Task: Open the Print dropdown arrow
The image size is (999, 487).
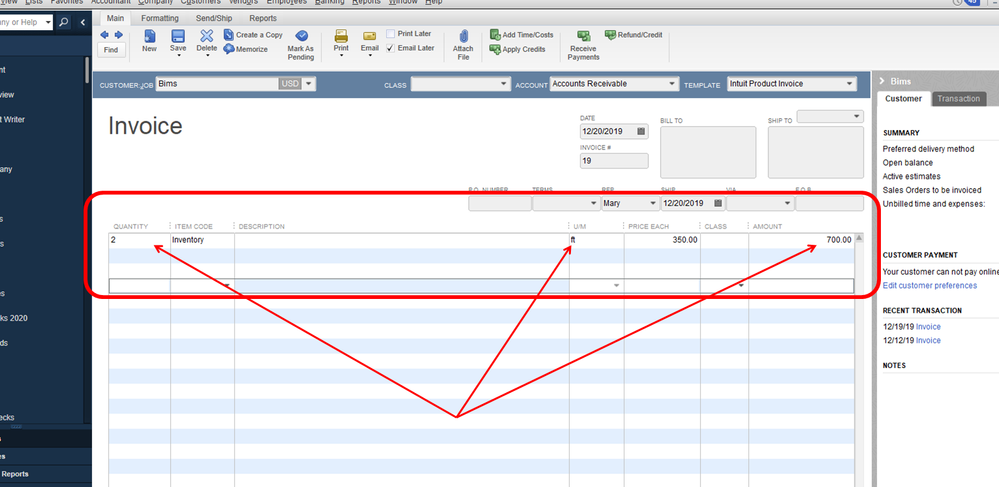Action: coord(341,55)
